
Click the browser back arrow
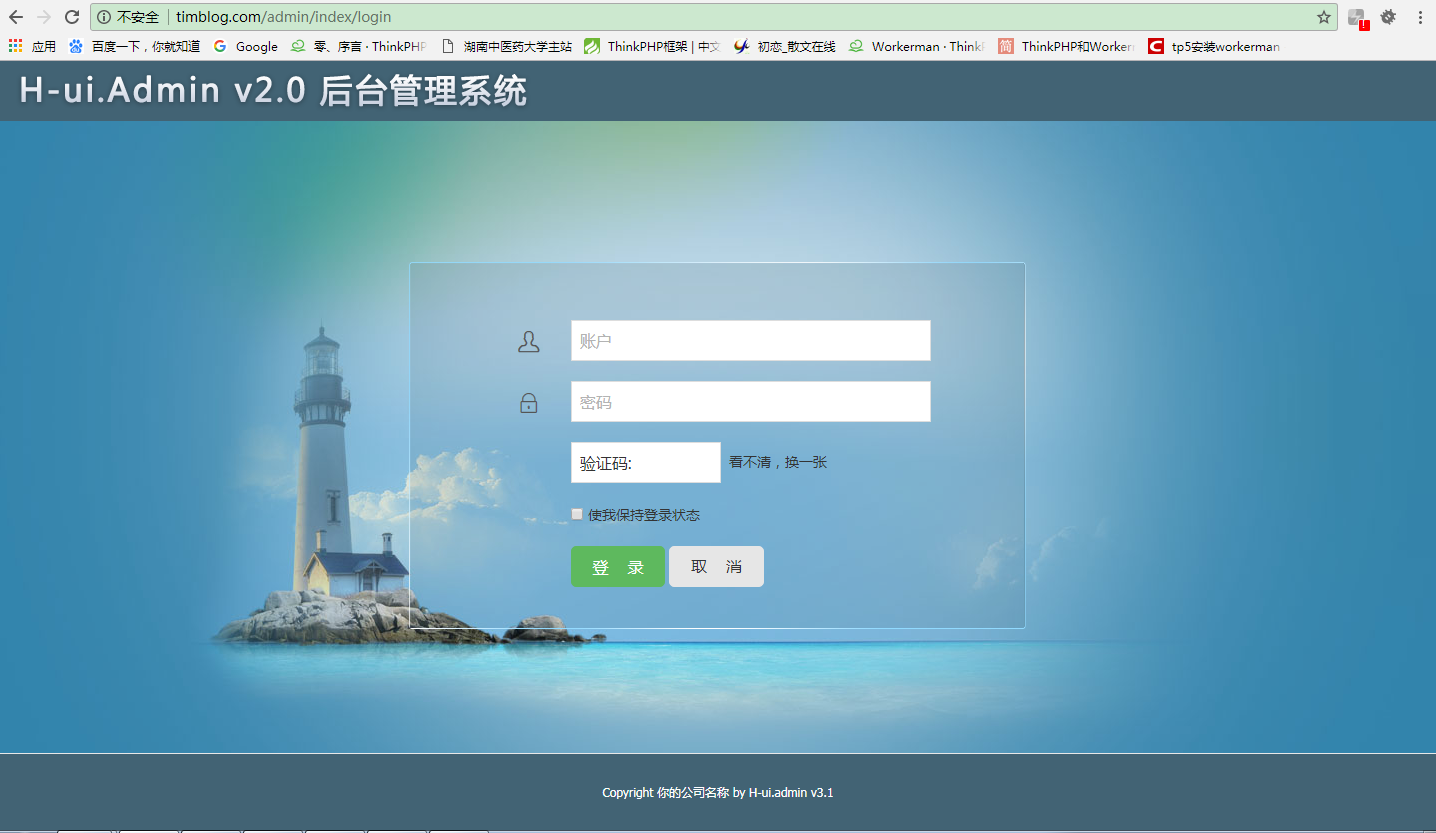click(x=16, y=17)
